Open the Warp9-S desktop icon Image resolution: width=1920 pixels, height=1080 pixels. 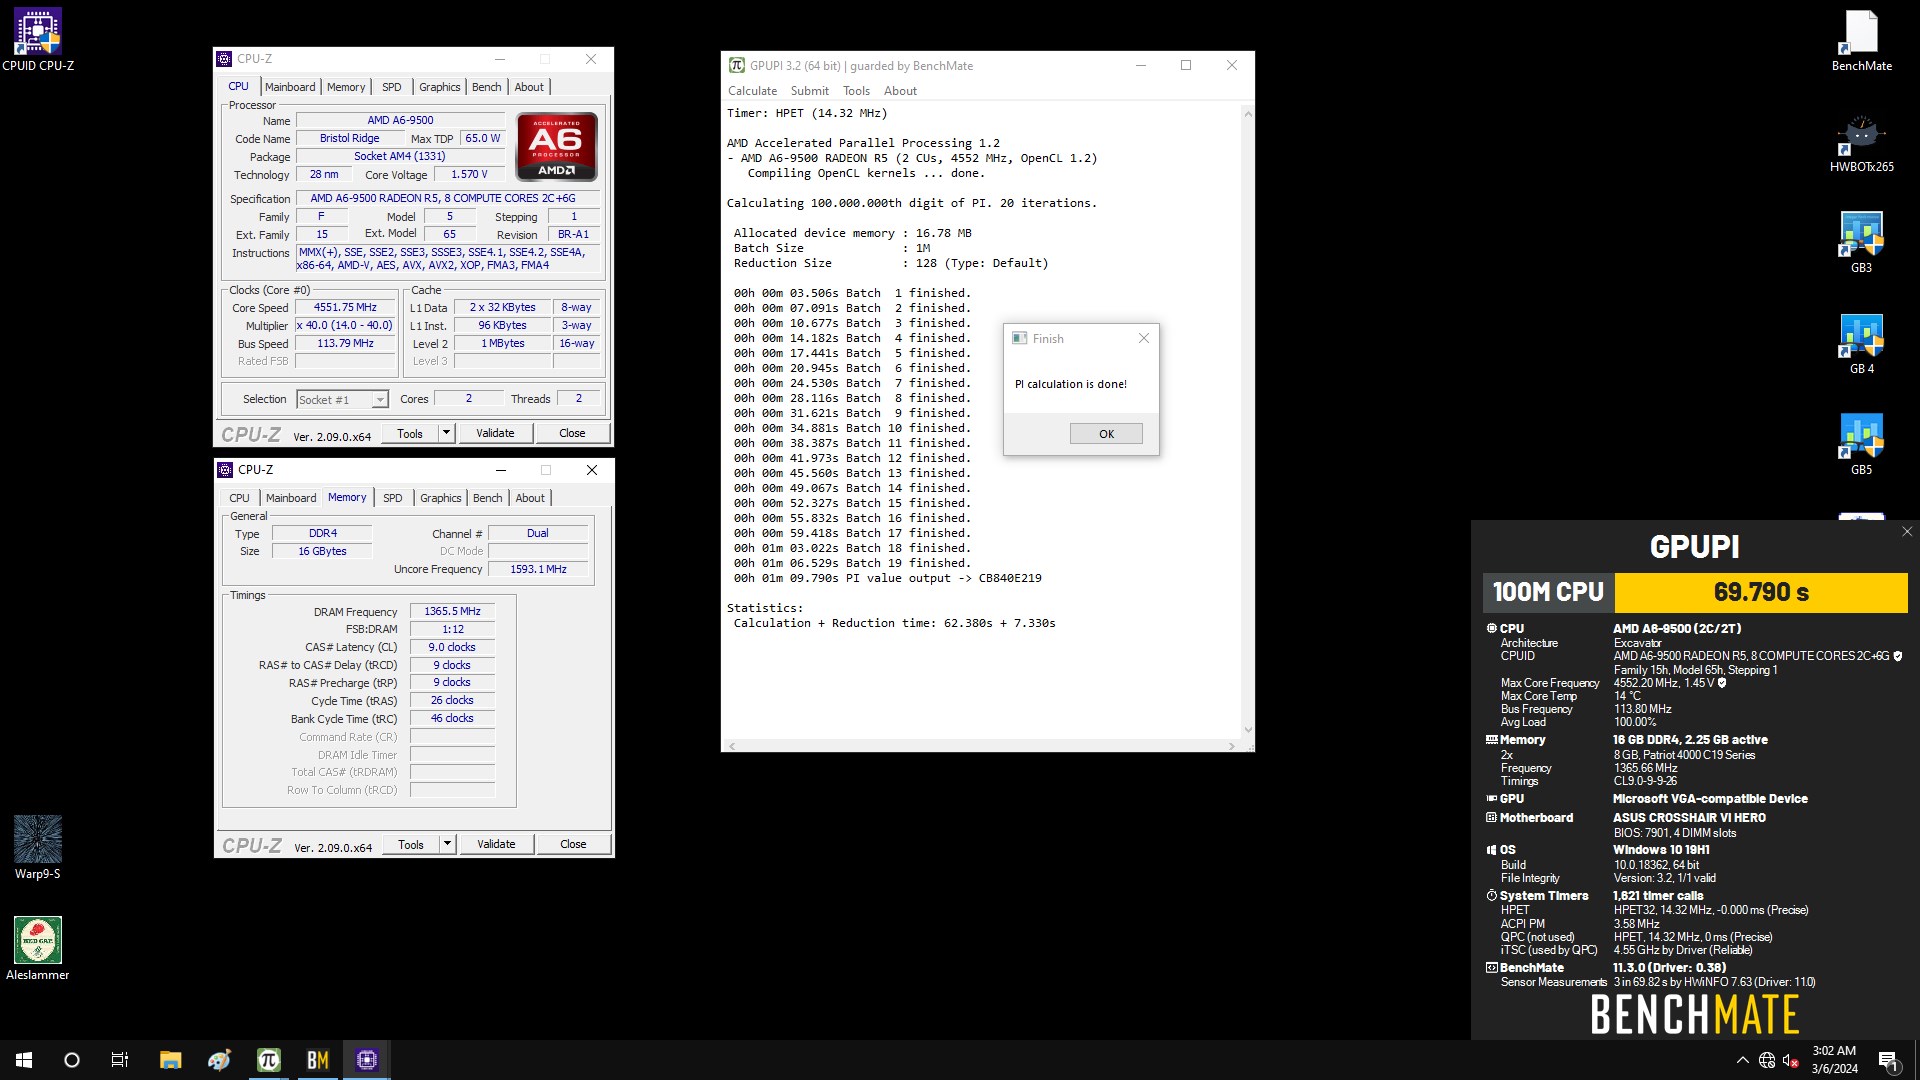coord(38,847)
